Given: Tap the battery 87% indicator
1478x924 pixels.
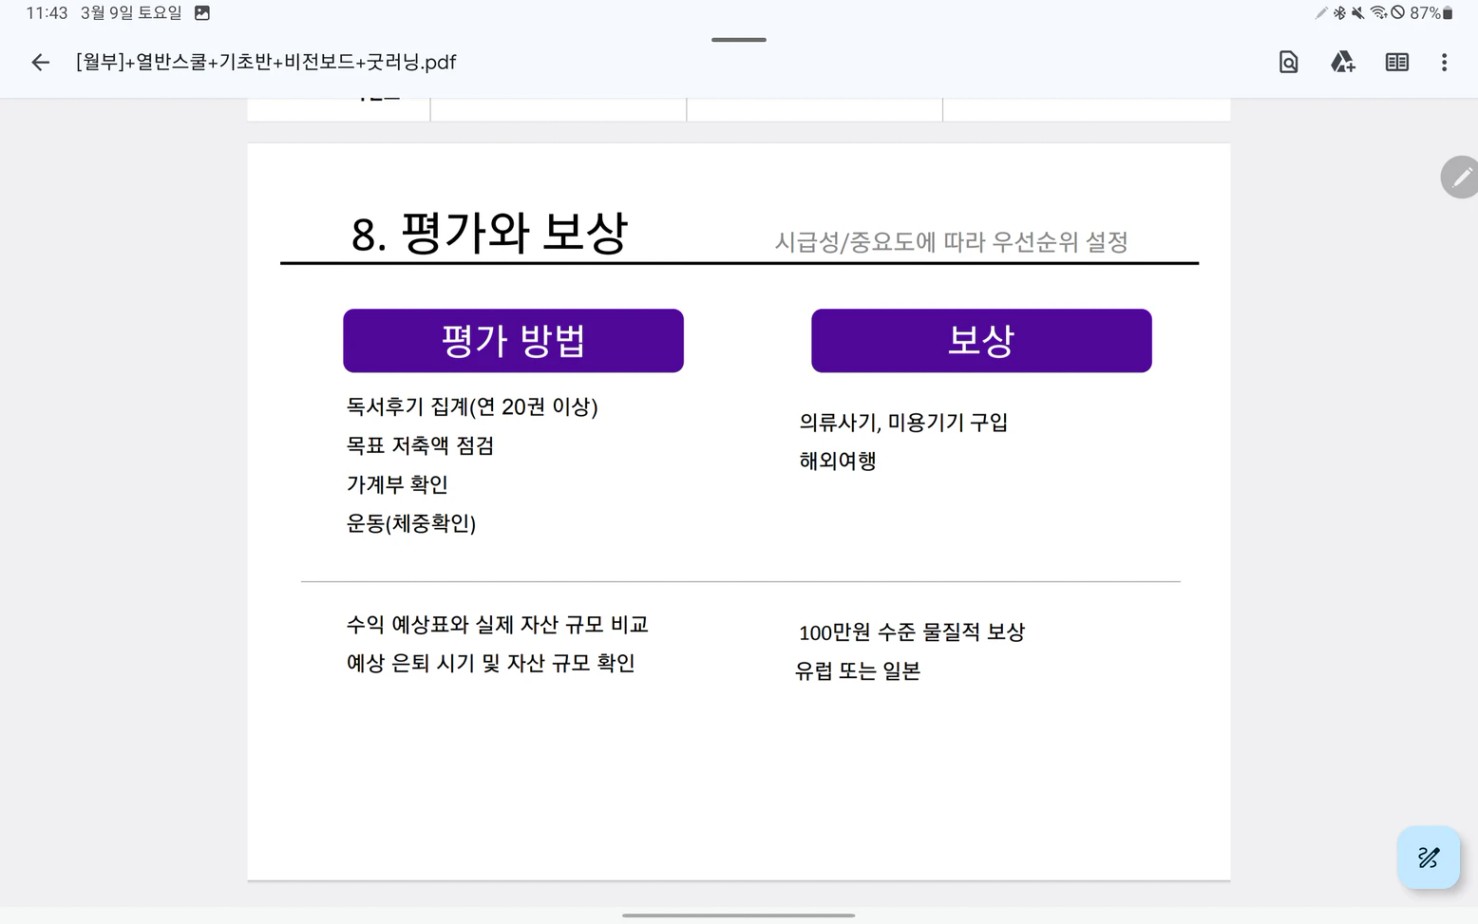Looking at the screenshot, I should (1431, 13).
